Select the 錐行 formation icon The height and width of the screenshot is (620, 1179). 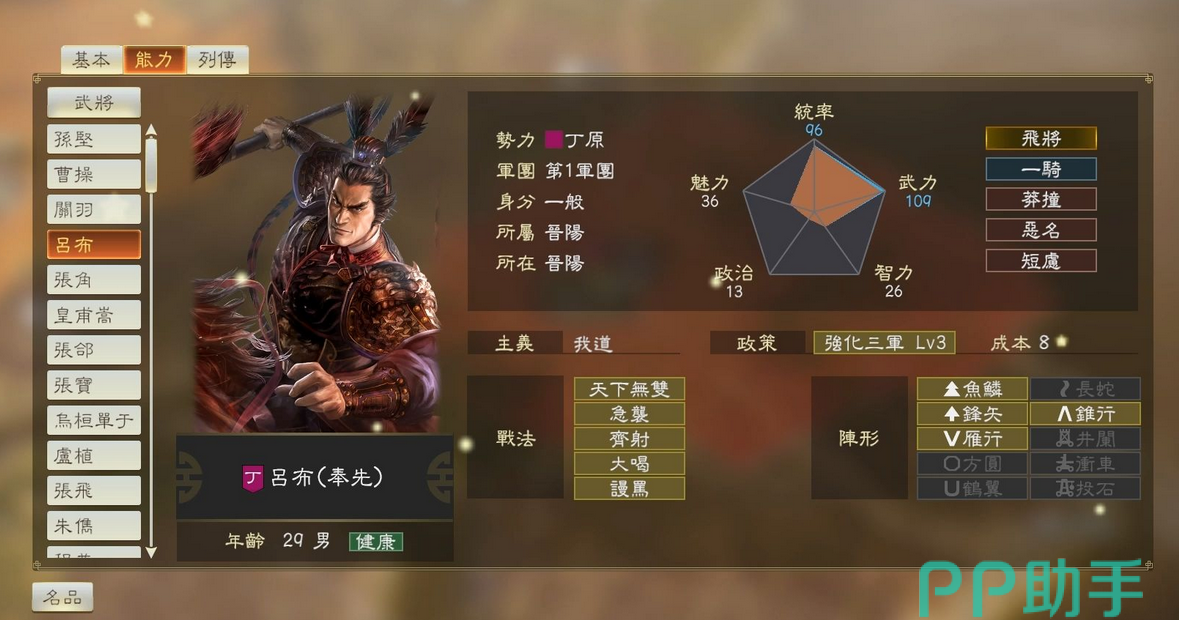click(1086, 413)
